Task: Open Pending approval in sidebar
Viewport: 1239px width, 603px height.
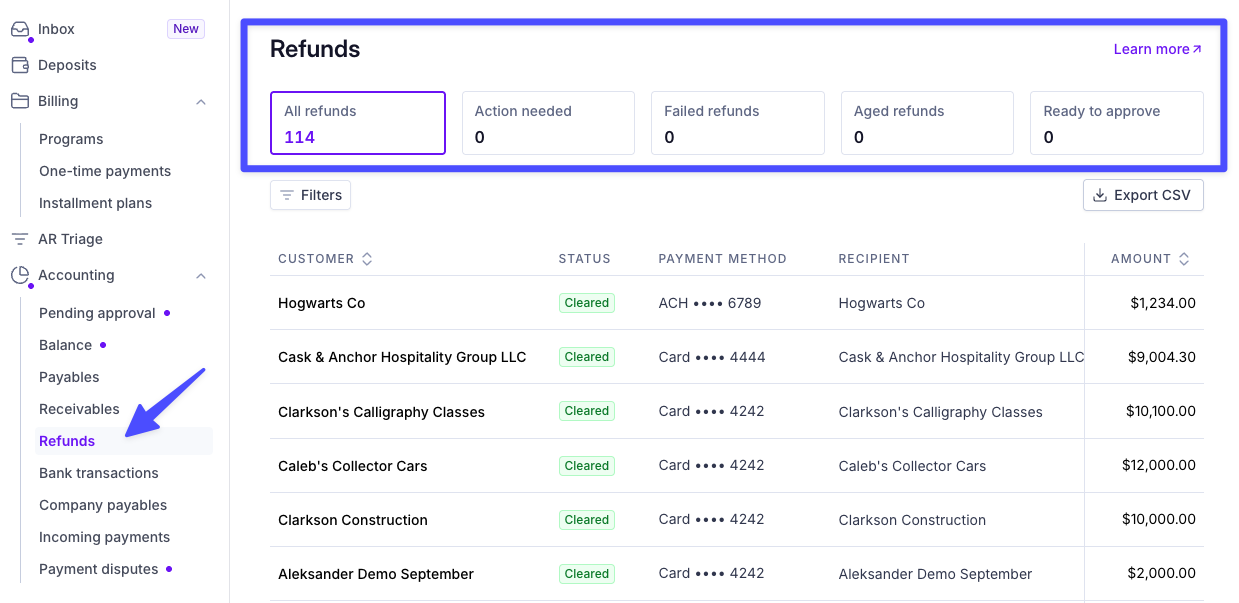Action: coord(97,313)
